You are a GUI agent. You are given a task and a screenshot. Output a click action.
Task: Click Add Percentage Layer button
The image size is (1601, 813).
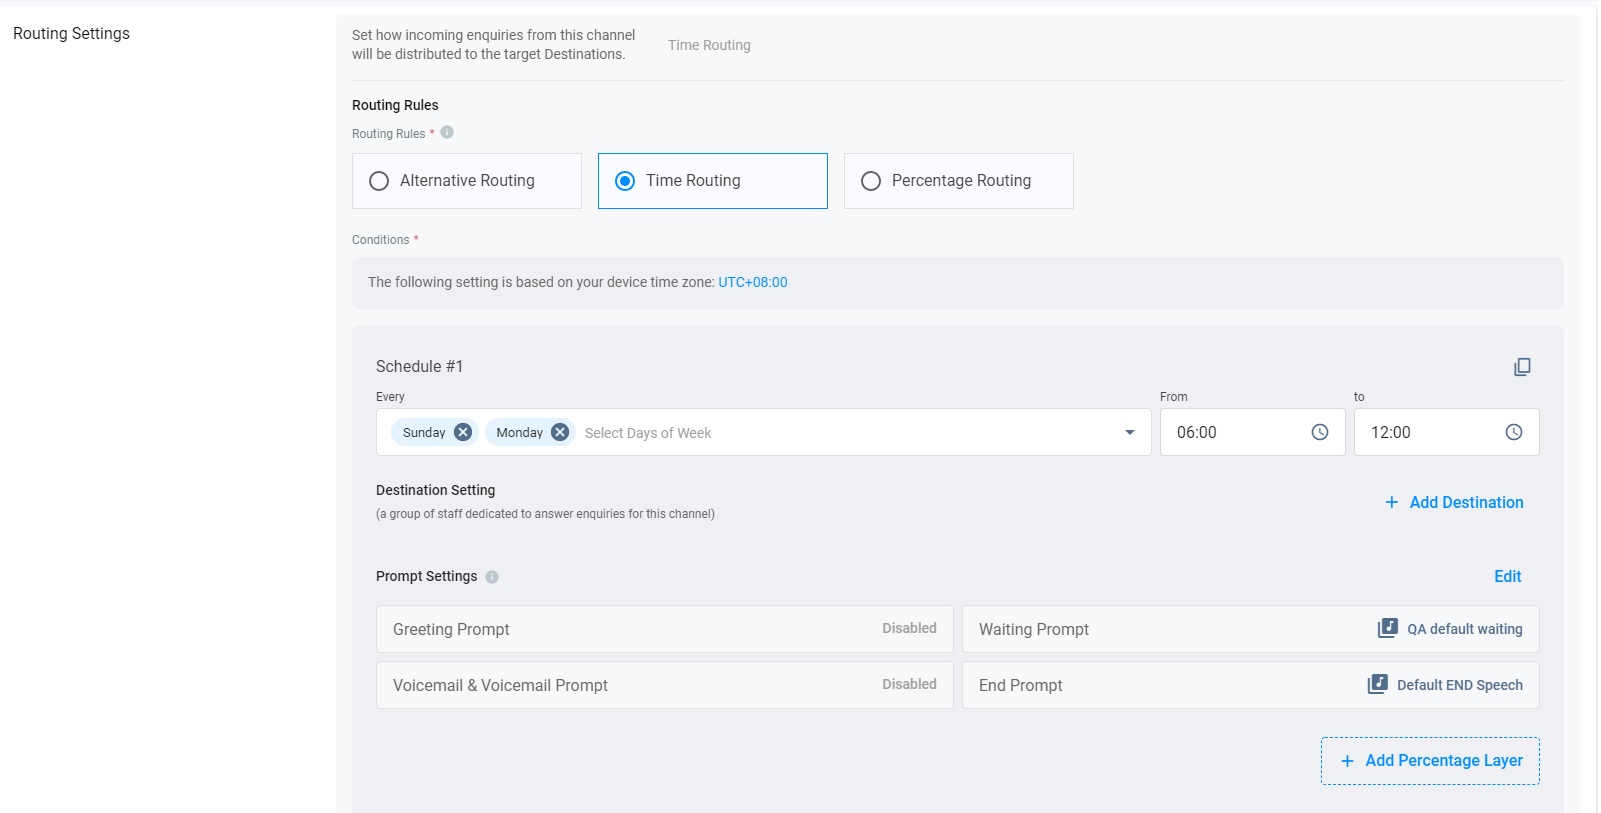coord(1430,761)
